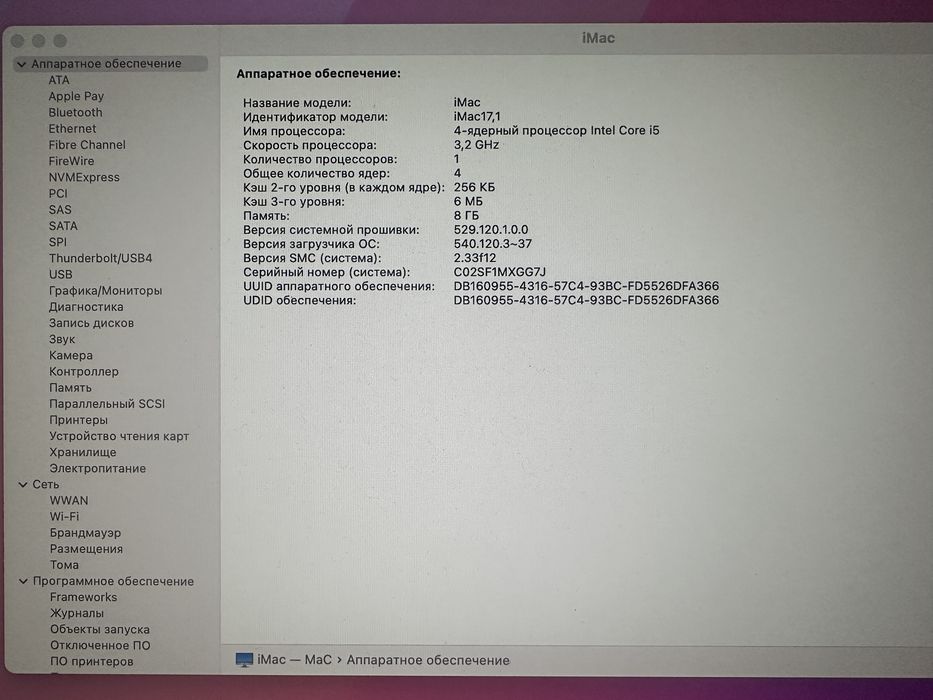The height and width of the screenshot is (700, 933).
Task: Select Журналы in the sidebar
Action: point(77,613)
